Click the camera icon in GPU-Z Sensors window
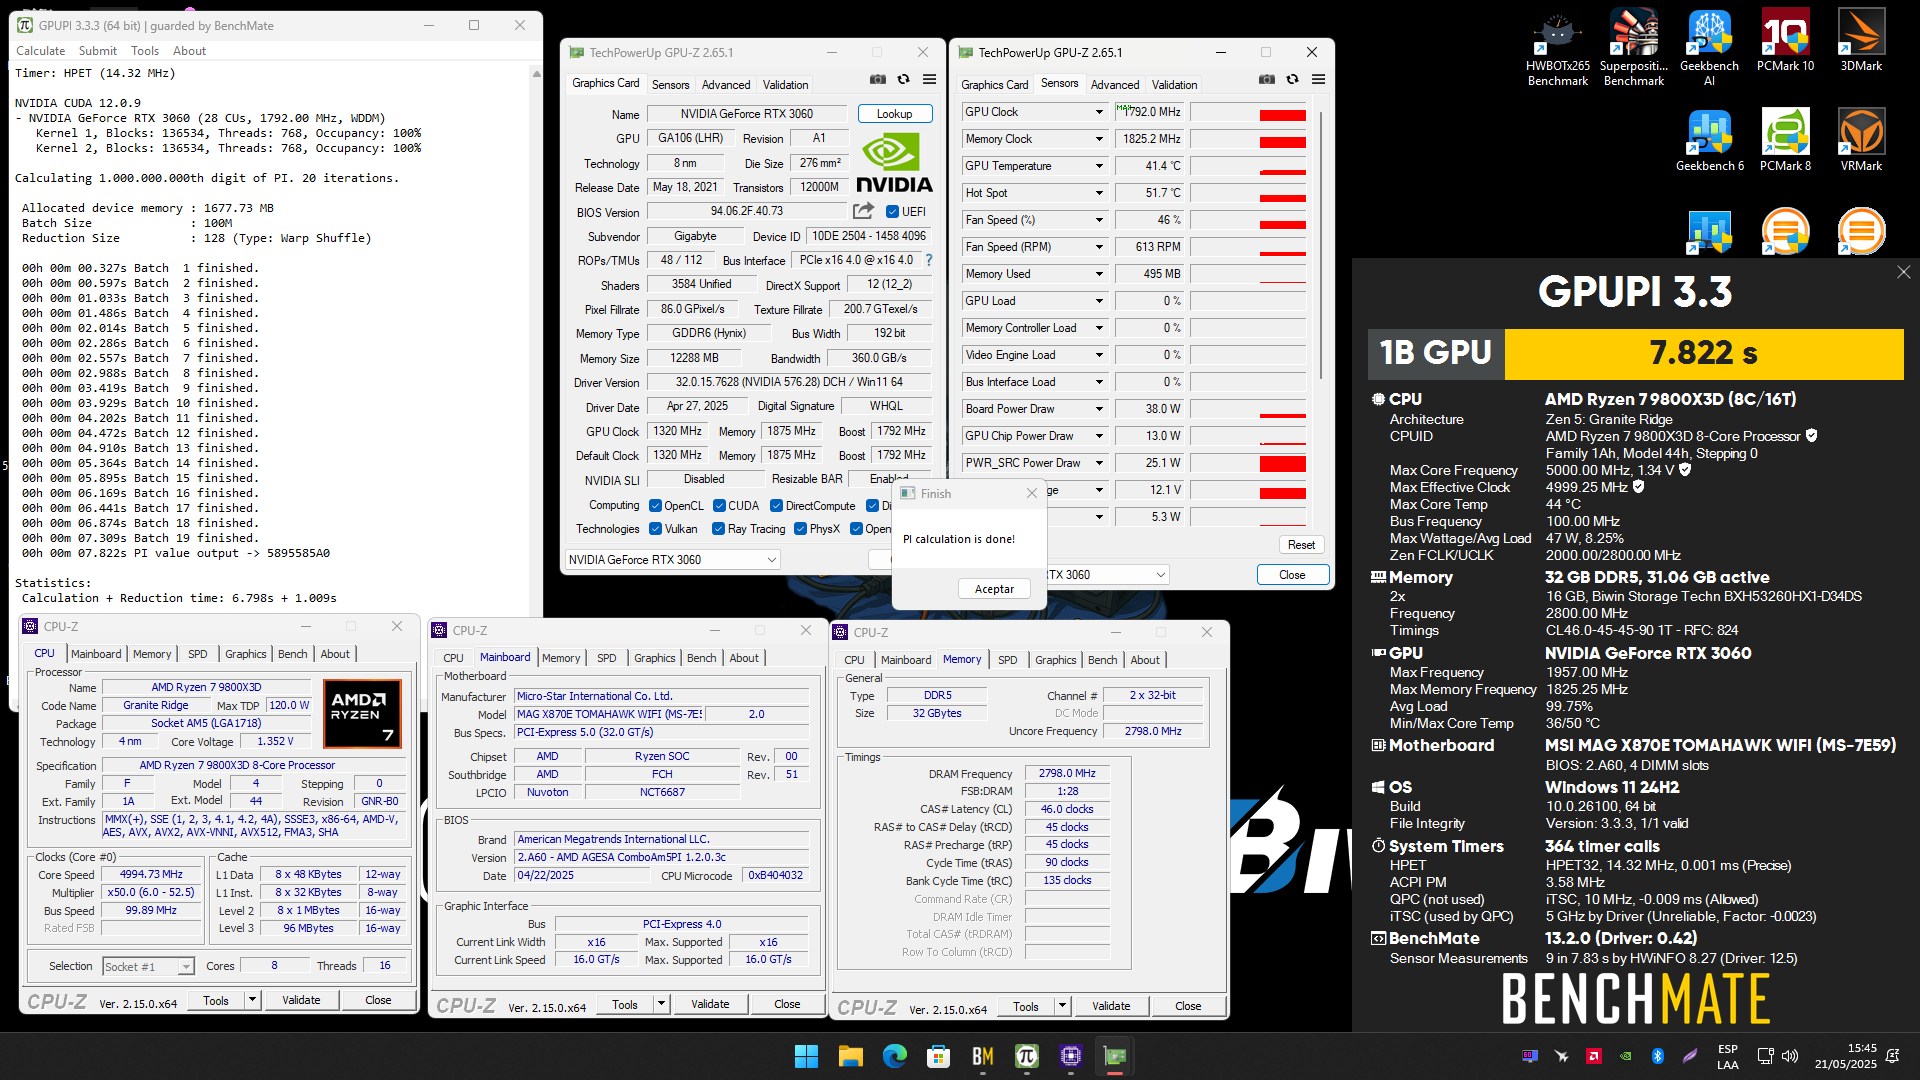 tap(1266, 80)
